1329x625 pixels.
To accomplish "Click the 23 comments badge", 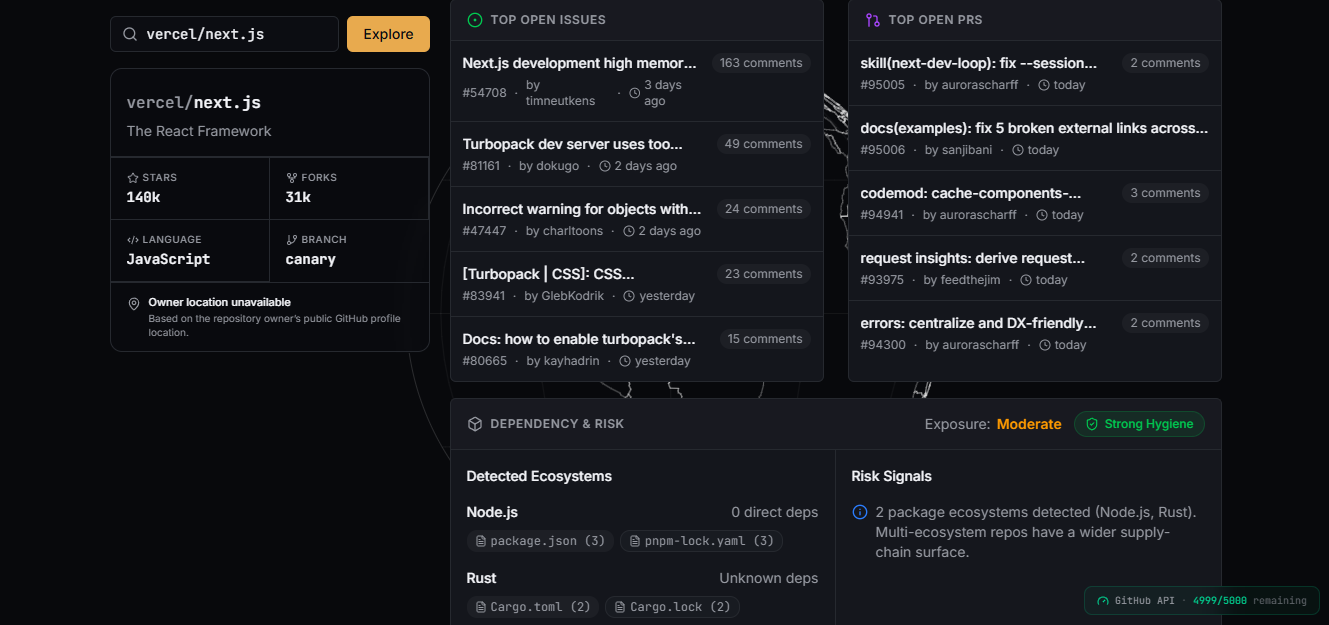I will coord(764,274).
